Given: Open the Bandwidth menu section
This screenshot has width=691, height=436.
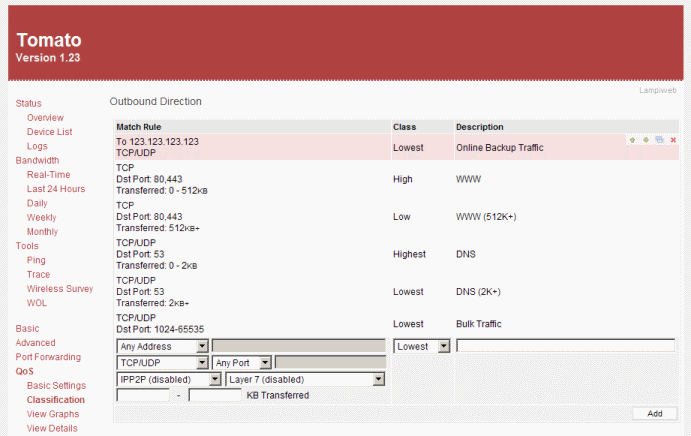Looking at the screenshot, I should 37,160.
